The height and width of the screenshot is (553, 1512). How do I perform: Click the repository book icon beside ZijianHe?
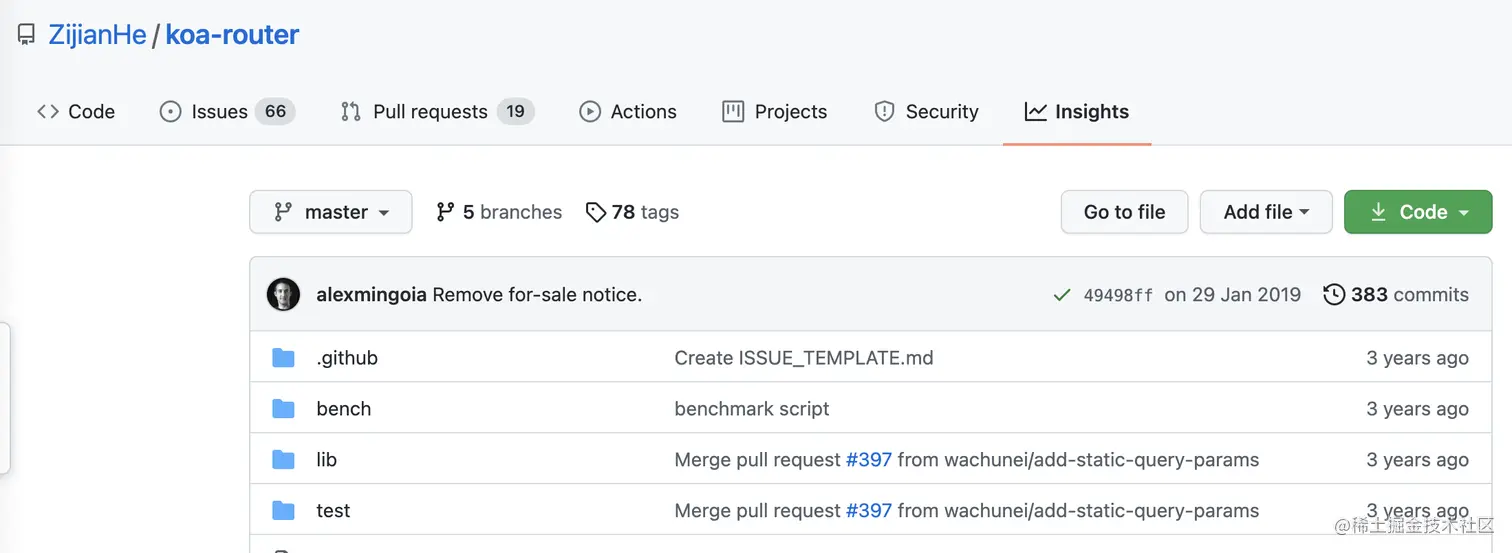click(27, 36)
